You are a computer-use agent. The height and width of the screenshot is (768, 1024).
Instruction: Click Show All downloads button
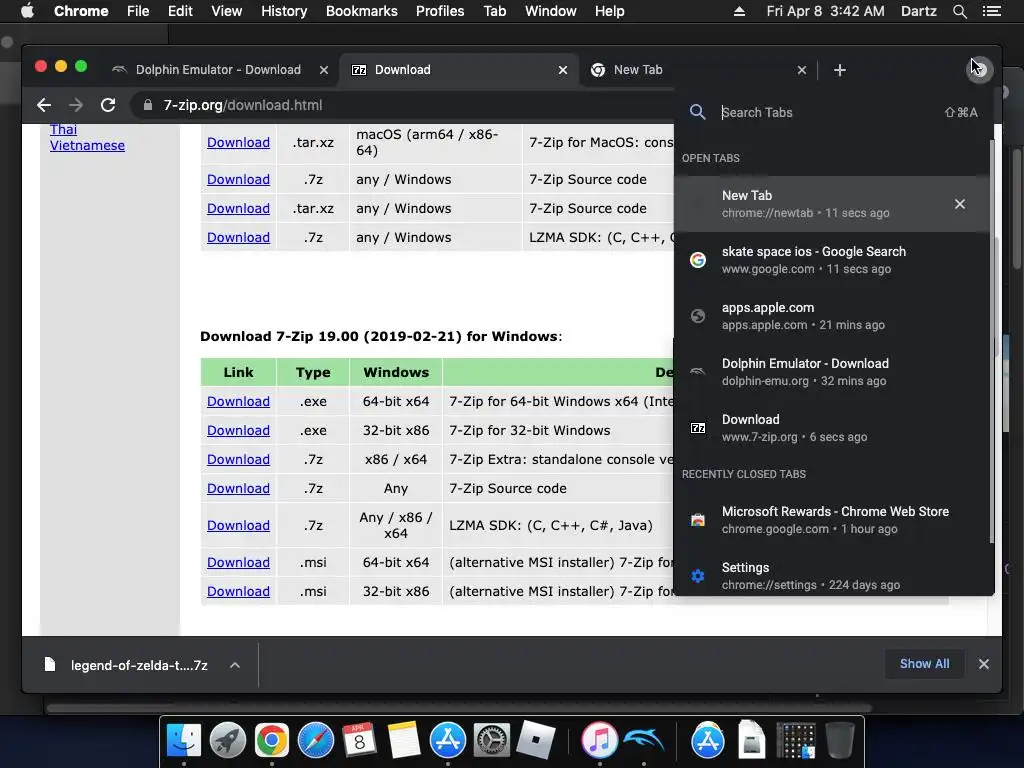tap(924, 664)
